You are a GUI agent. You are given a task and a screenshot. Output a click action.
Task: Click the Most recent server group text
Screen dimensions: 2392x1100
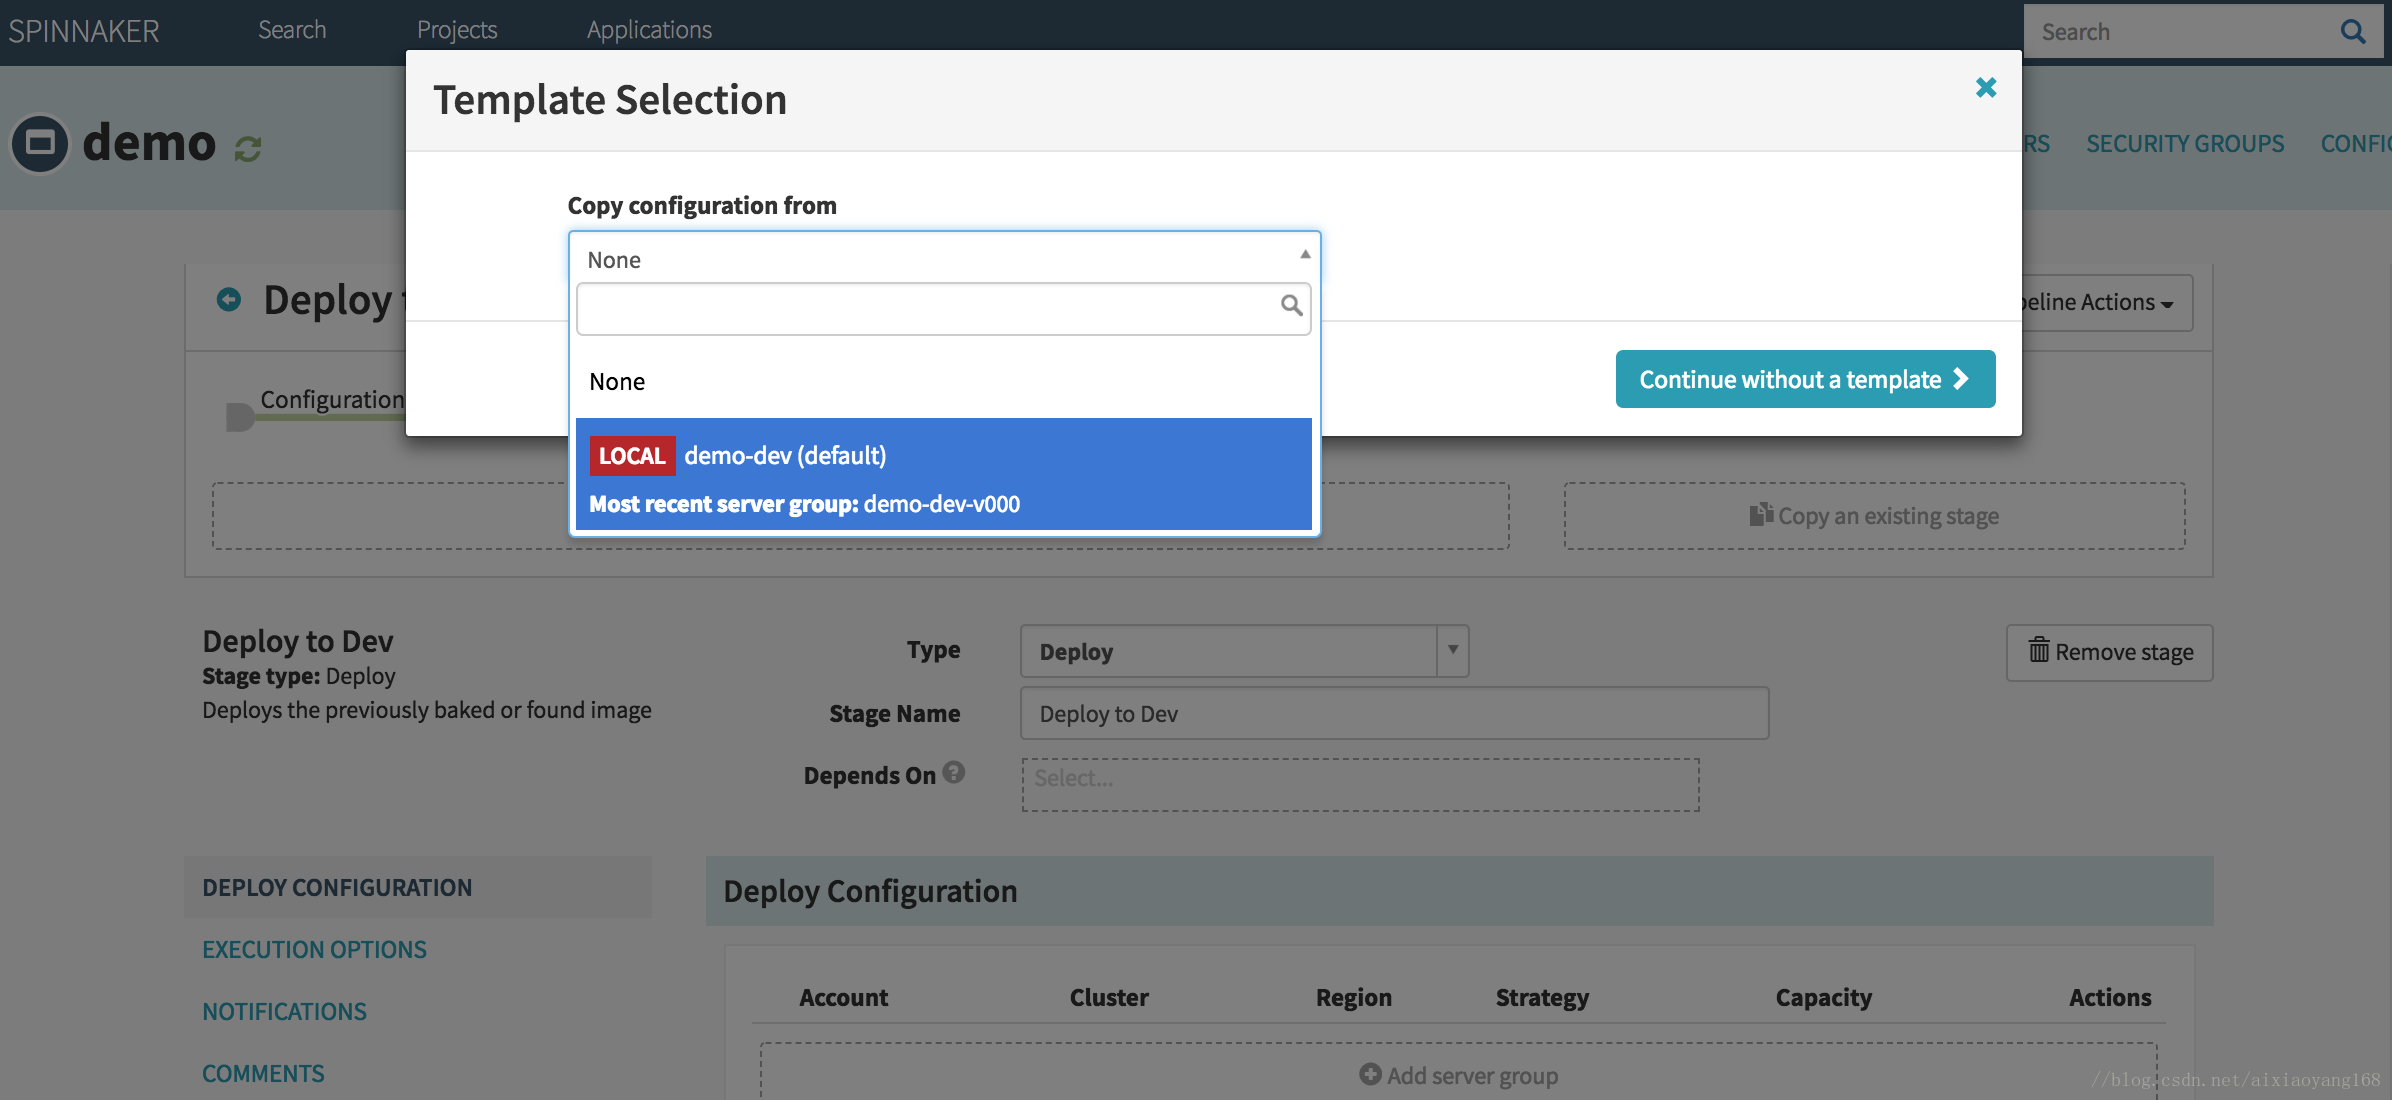pos(804,504)
